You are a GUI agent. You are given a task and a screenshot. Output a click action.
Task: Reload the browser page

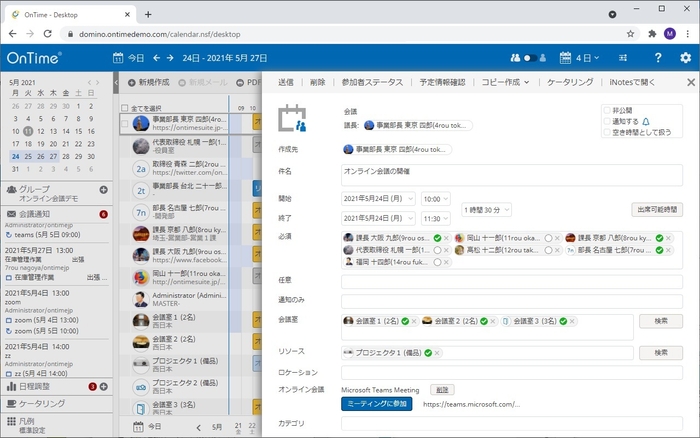point(47,34)
